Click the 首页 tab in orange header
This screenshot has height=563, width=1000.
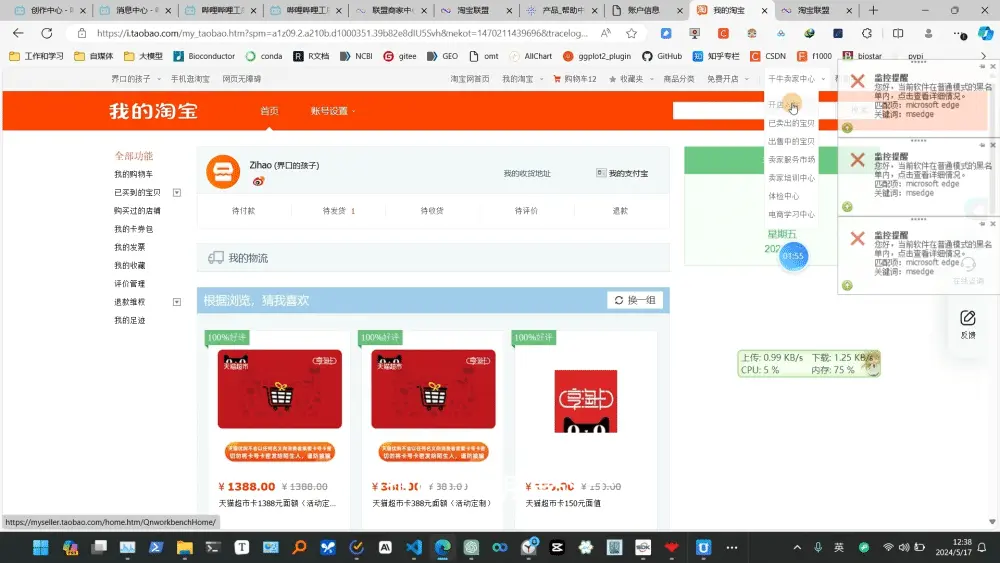click(x=269, y=111)
